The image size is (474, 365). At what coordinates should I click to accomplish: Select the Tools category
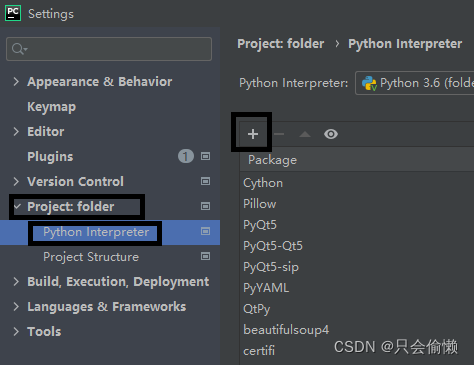(44, 332)
